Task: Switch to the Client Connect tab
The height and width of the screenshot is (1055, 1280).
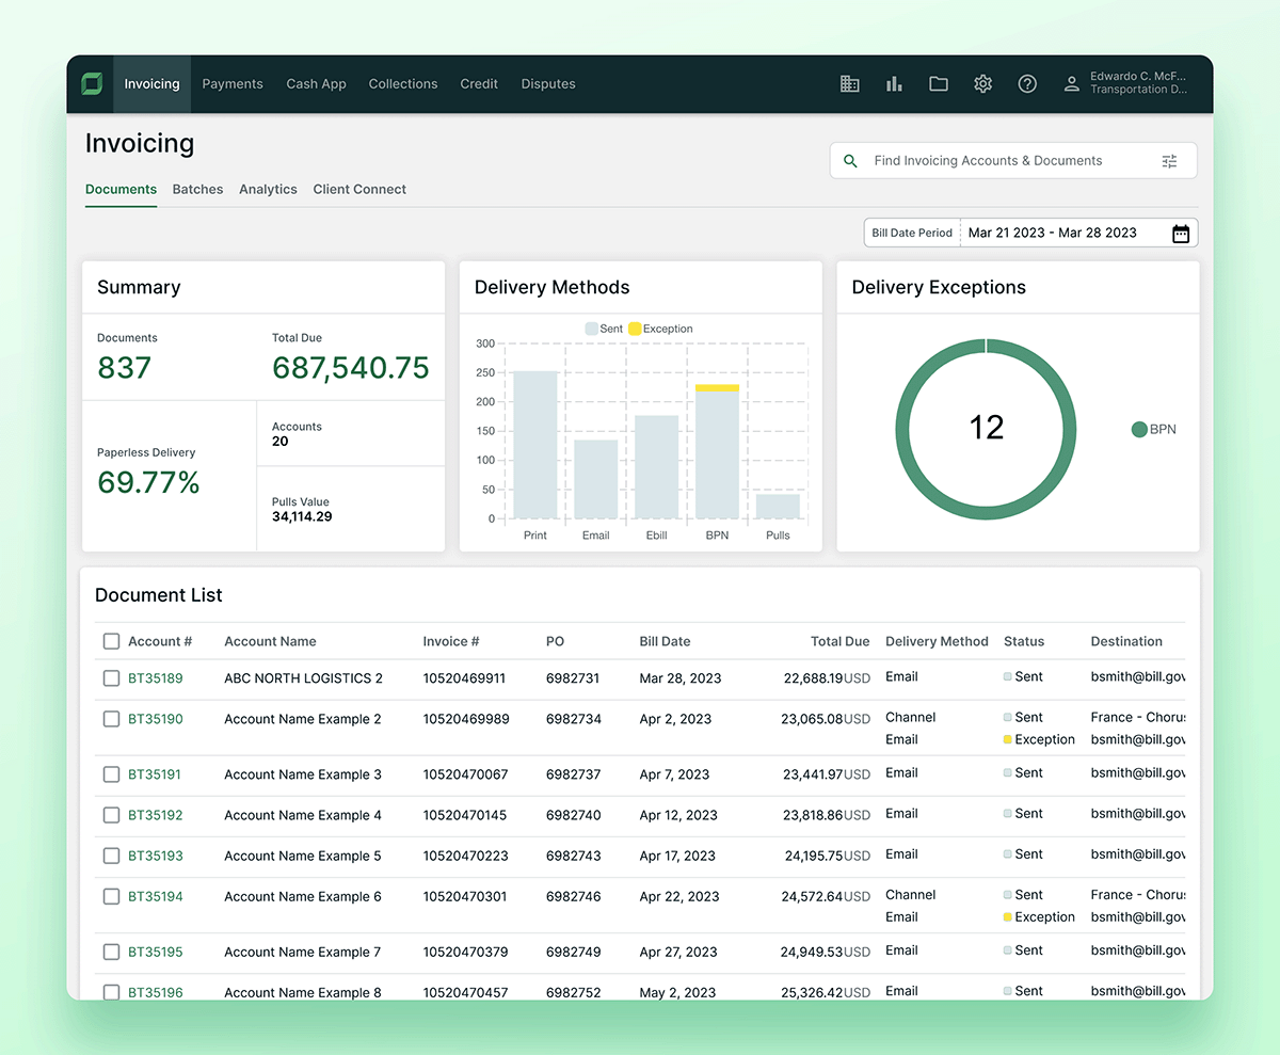Action: coord(359,189)
